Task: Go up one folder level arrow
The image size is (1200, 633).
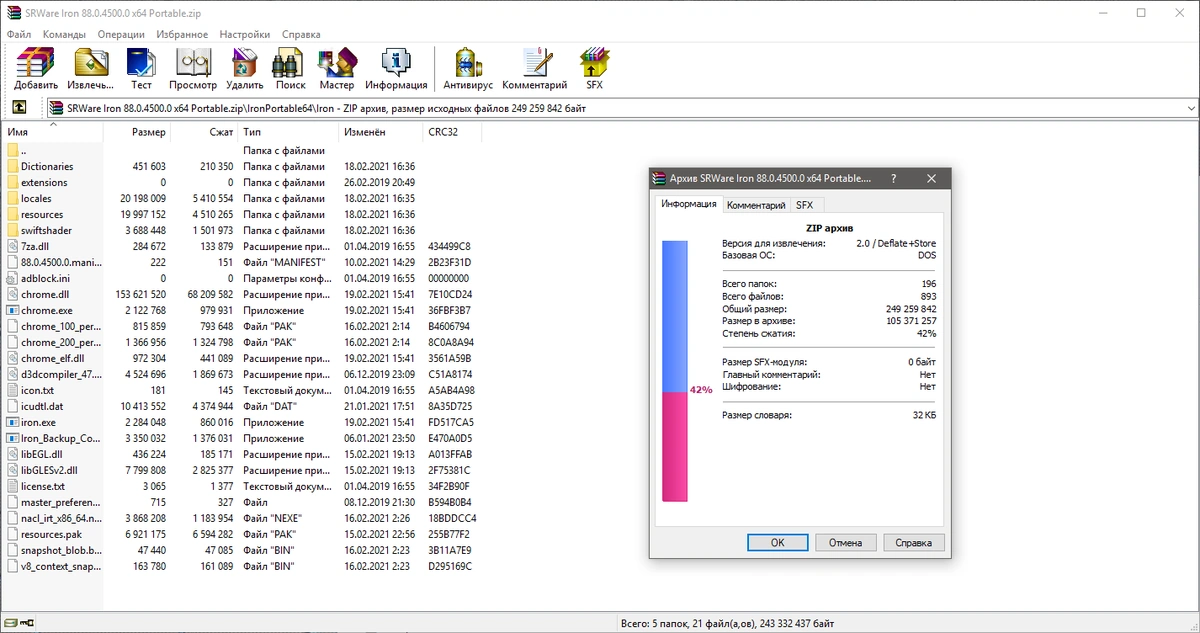Action: click(x=19, y=107)
